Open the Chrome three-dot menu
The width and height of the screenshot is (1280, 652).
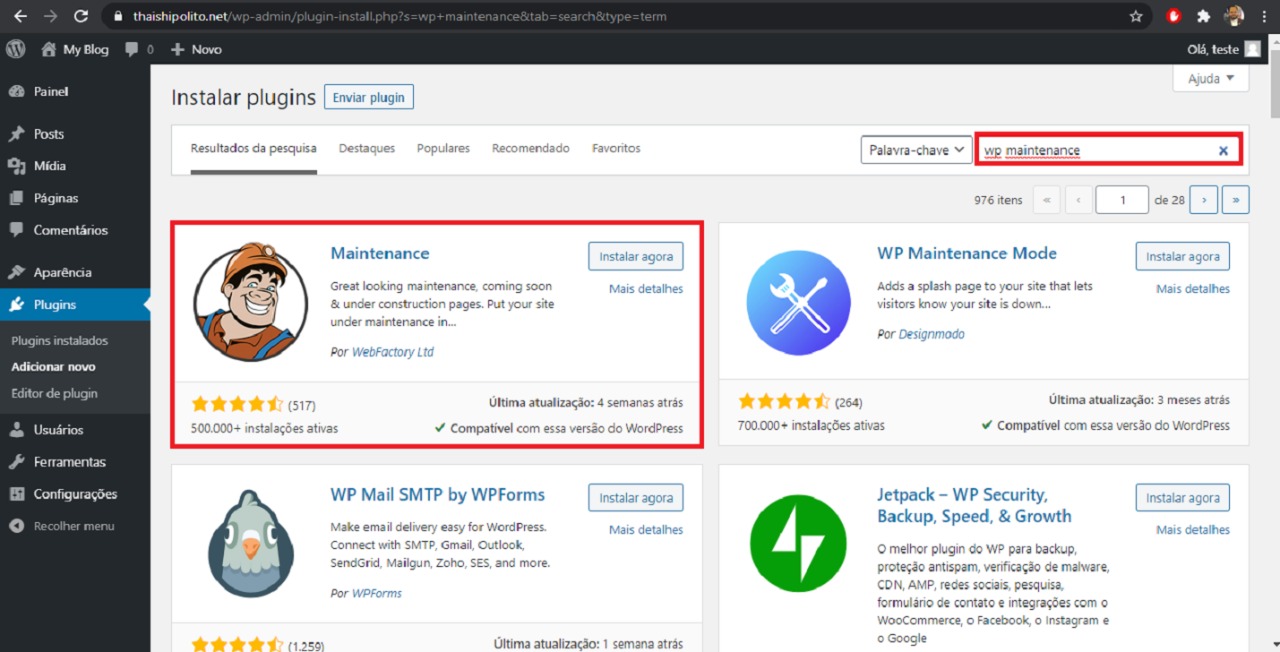[1264, 16]
